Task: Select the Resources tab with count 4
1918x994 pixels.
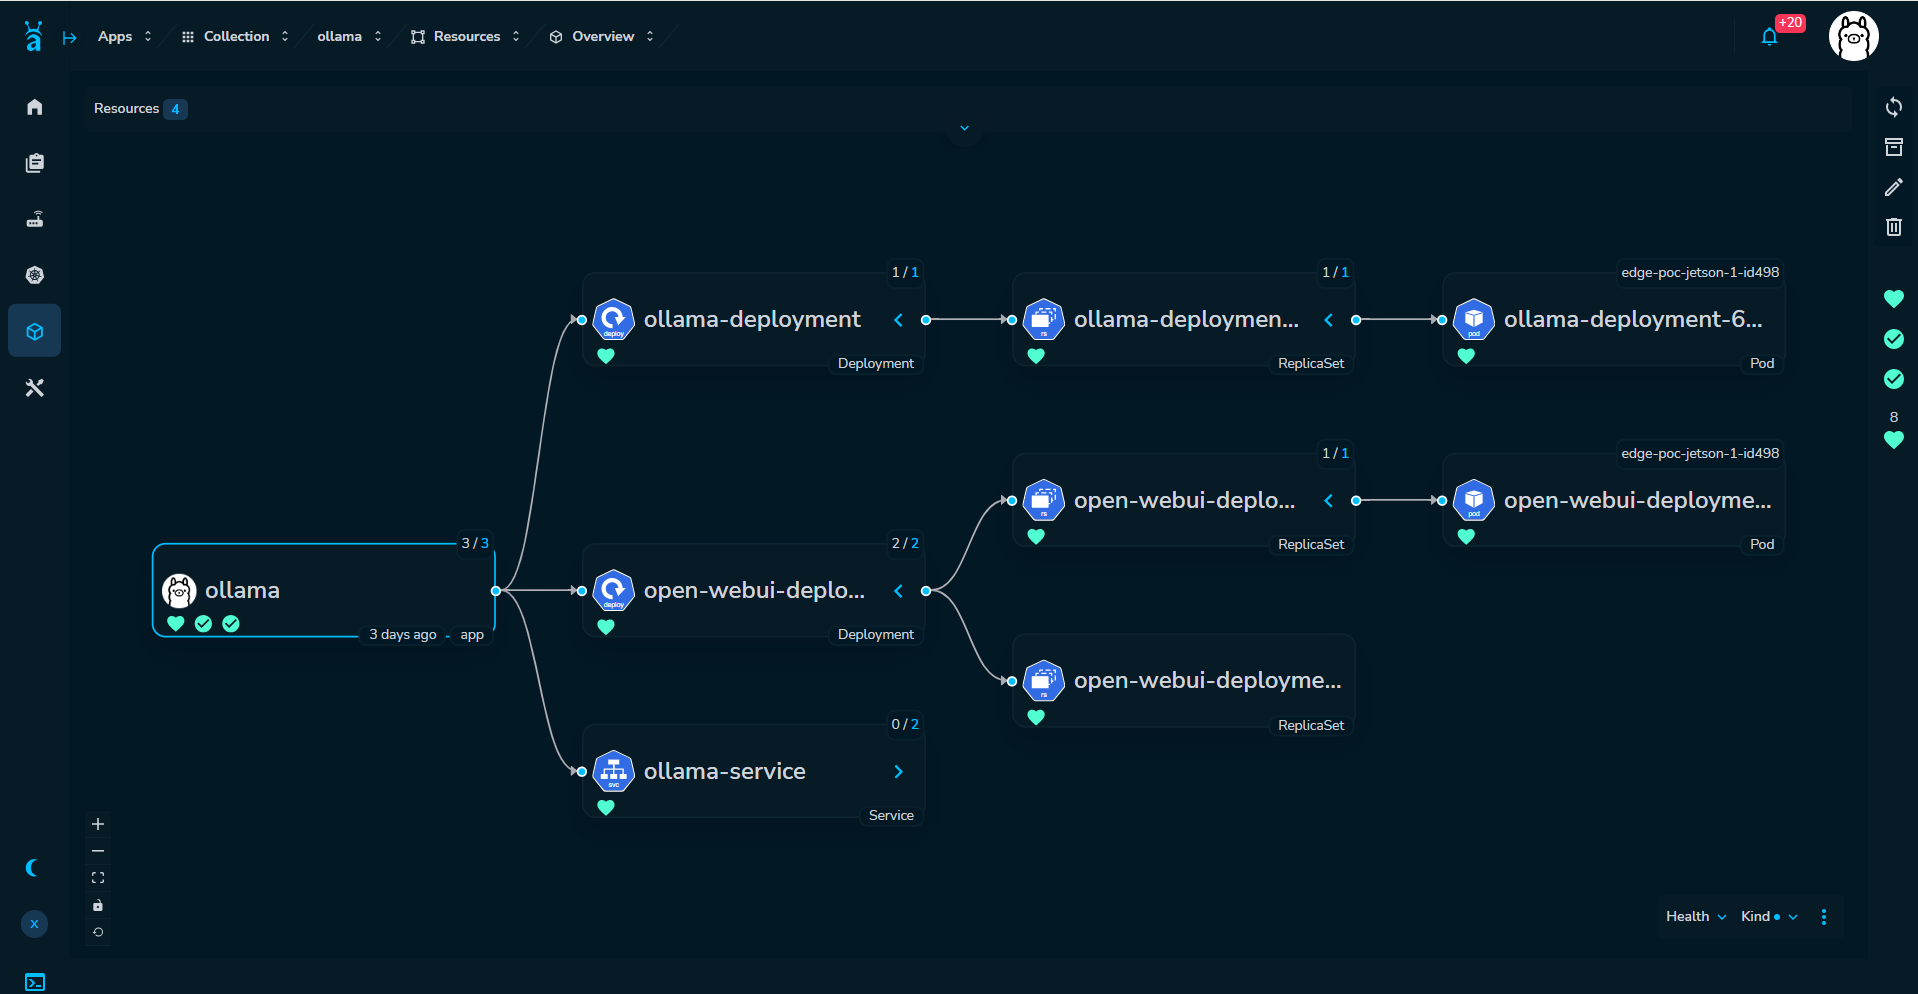Action: [x=140, y=109]
